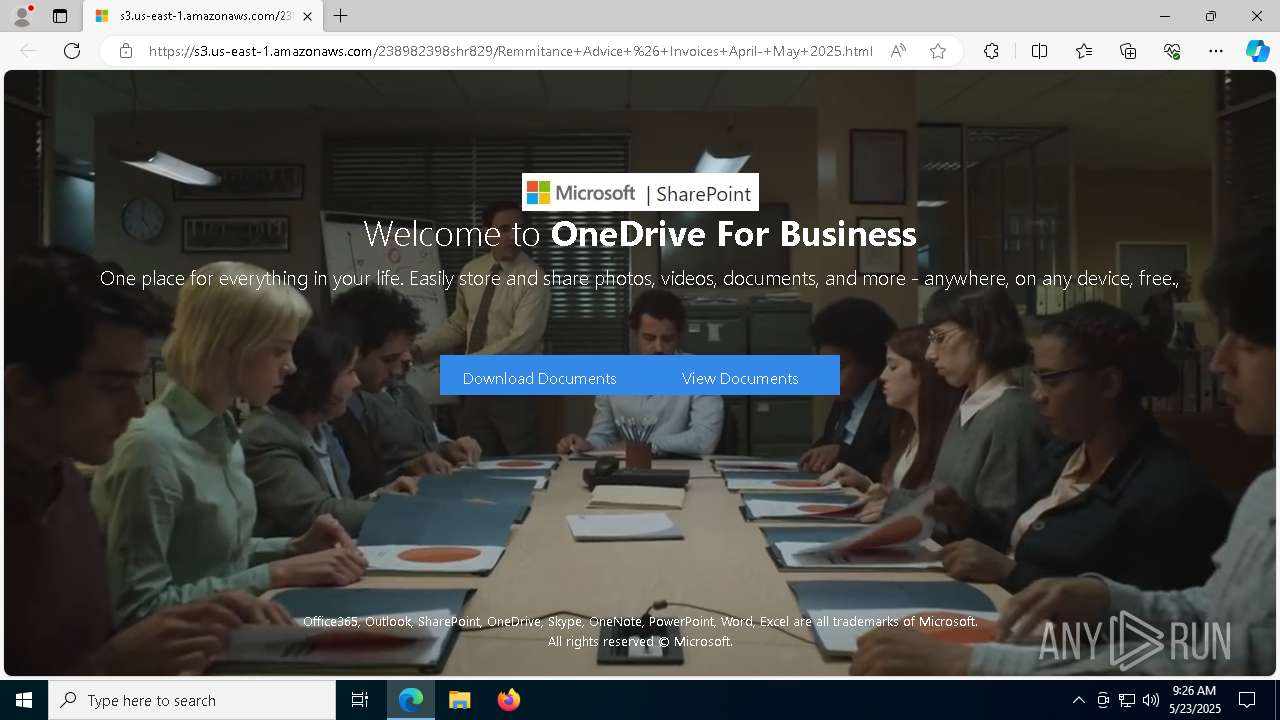Click the Download Documents button

[540, 378]
